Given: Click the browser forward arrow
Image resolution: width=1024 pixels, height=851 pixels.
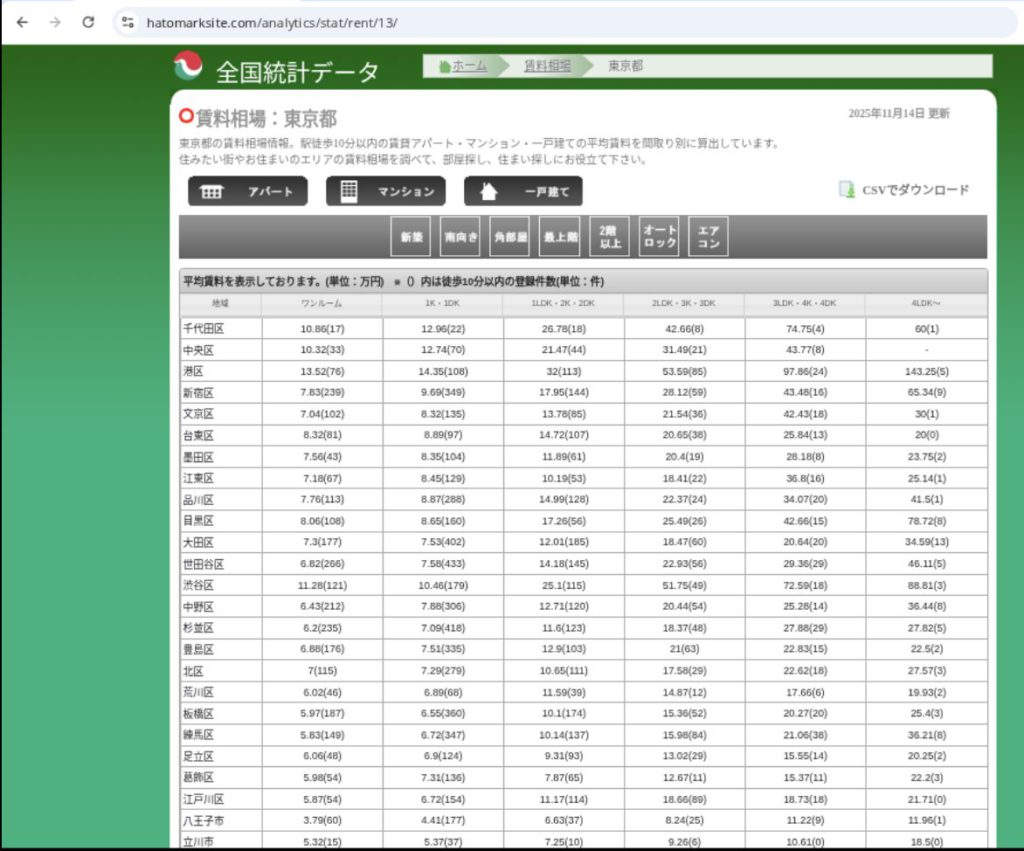Looking at the screenshot, I should tap(55, 22).
